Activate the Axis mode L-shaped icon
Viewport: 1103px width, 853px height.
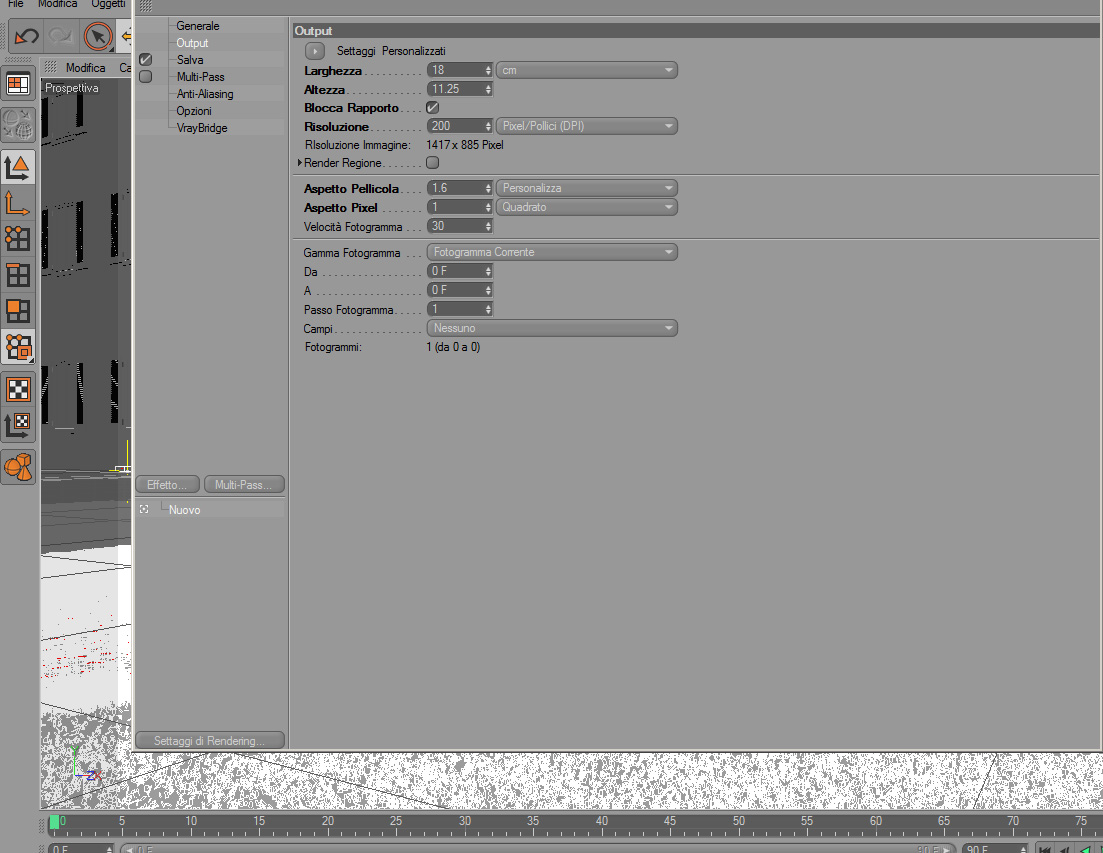[x=18, y=204]
